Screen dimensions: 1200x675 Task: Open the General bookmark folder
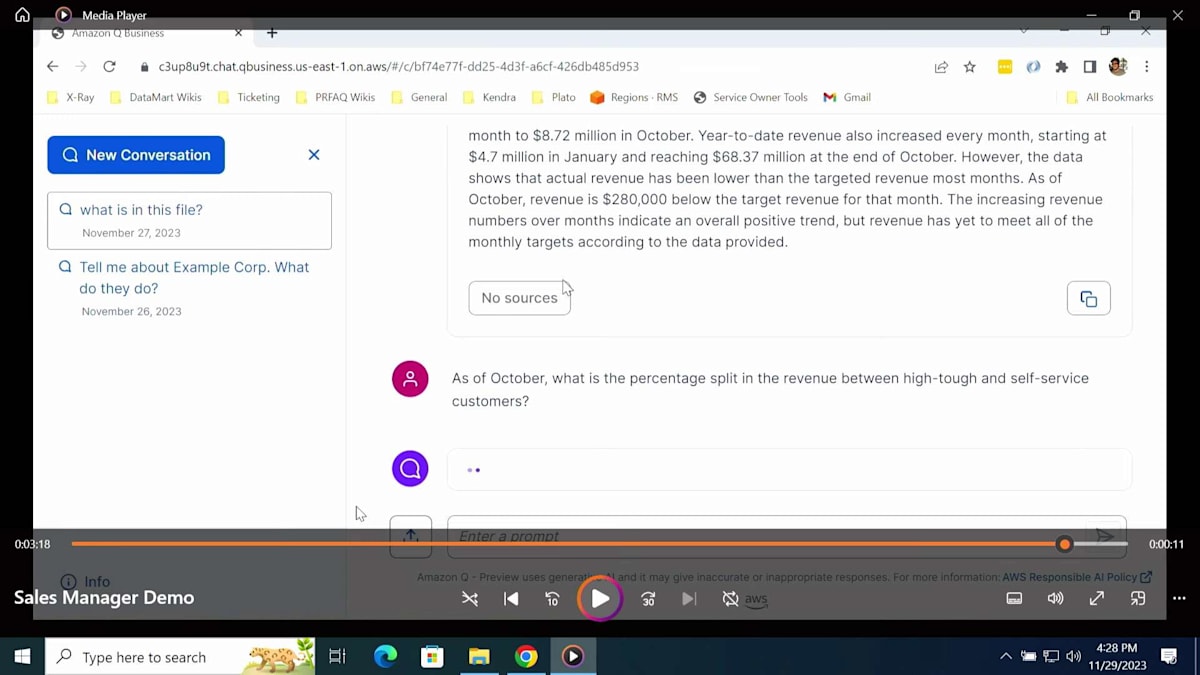419,97
